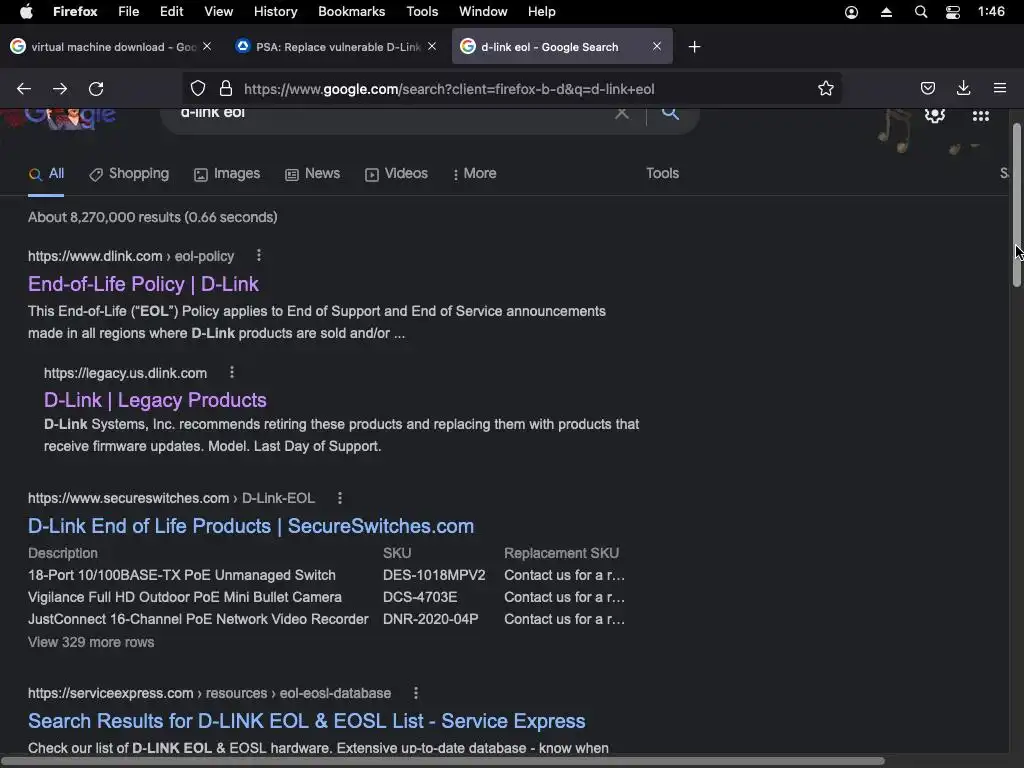Click DES-1018MPV2 SKU cell

click(x=434, y=575)
